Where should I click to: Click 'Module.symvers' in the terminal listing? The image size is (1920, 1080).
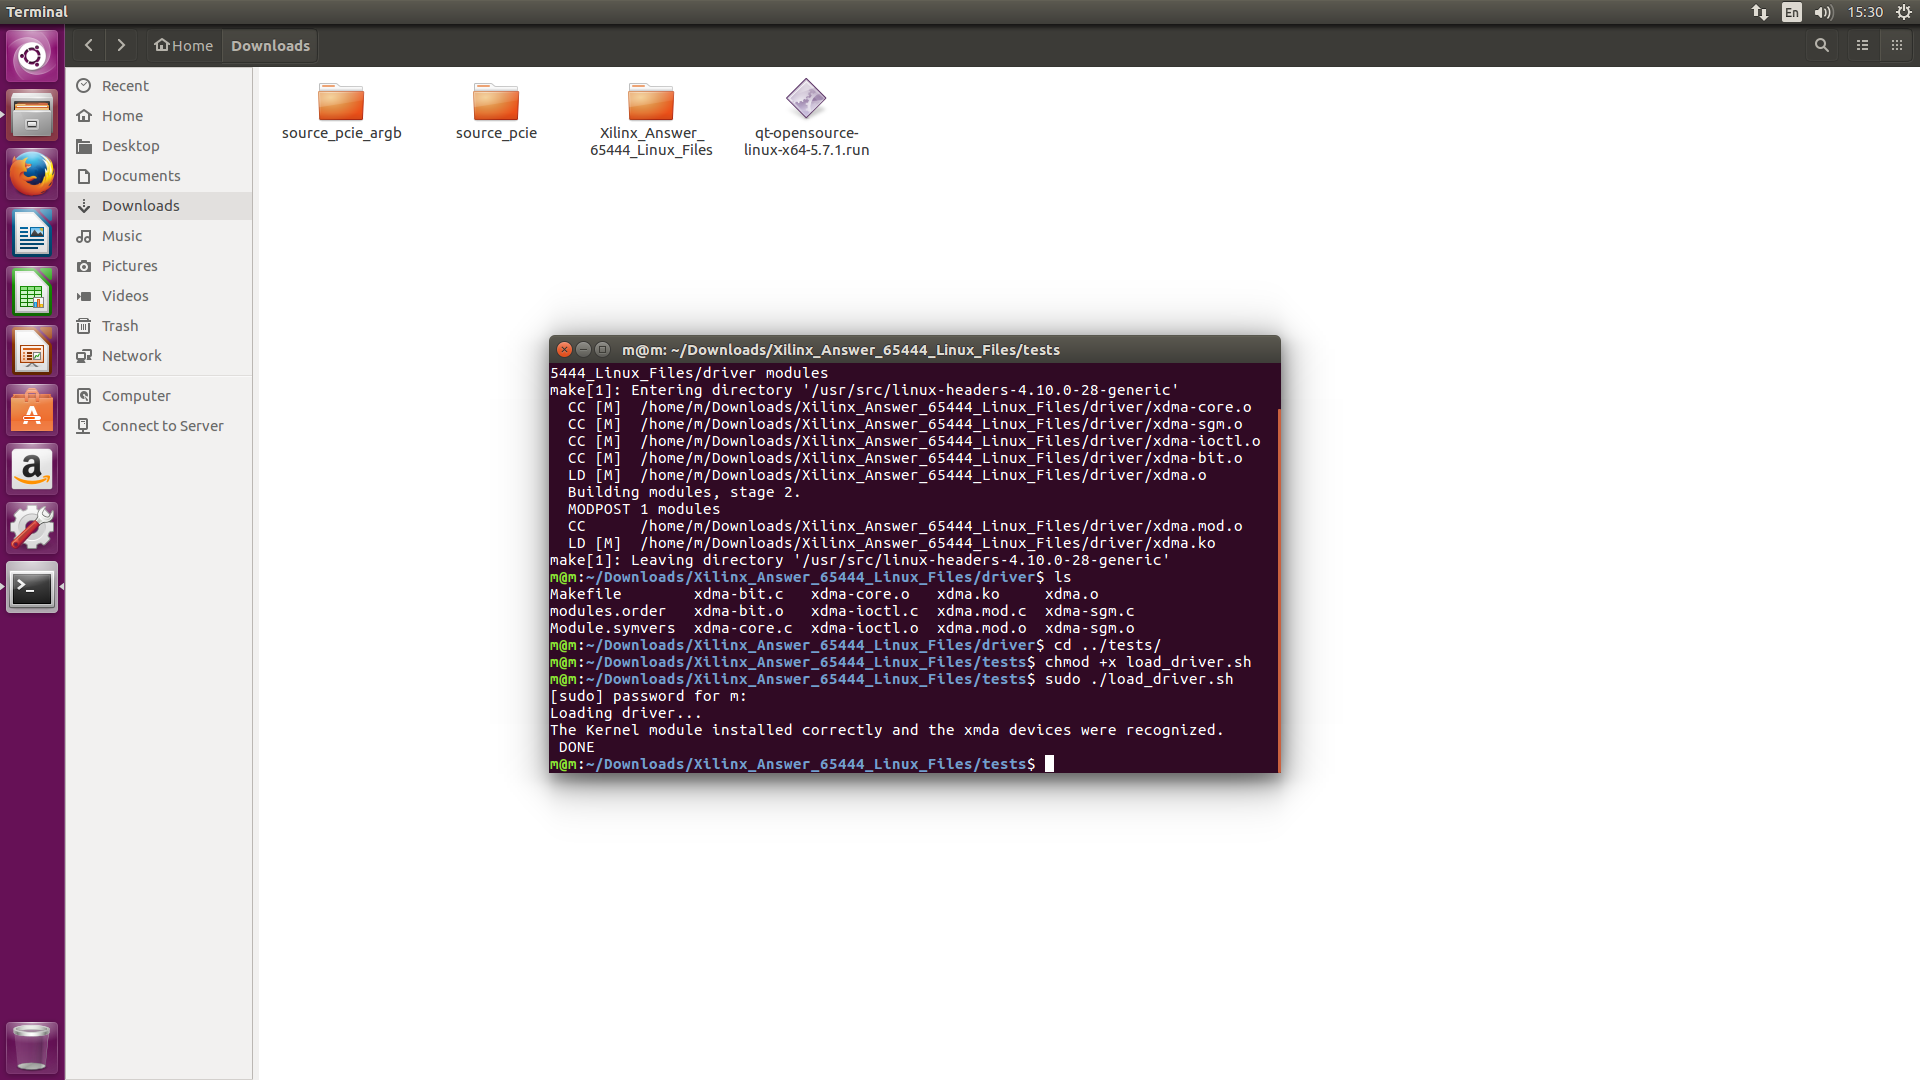tap(613, 628)
